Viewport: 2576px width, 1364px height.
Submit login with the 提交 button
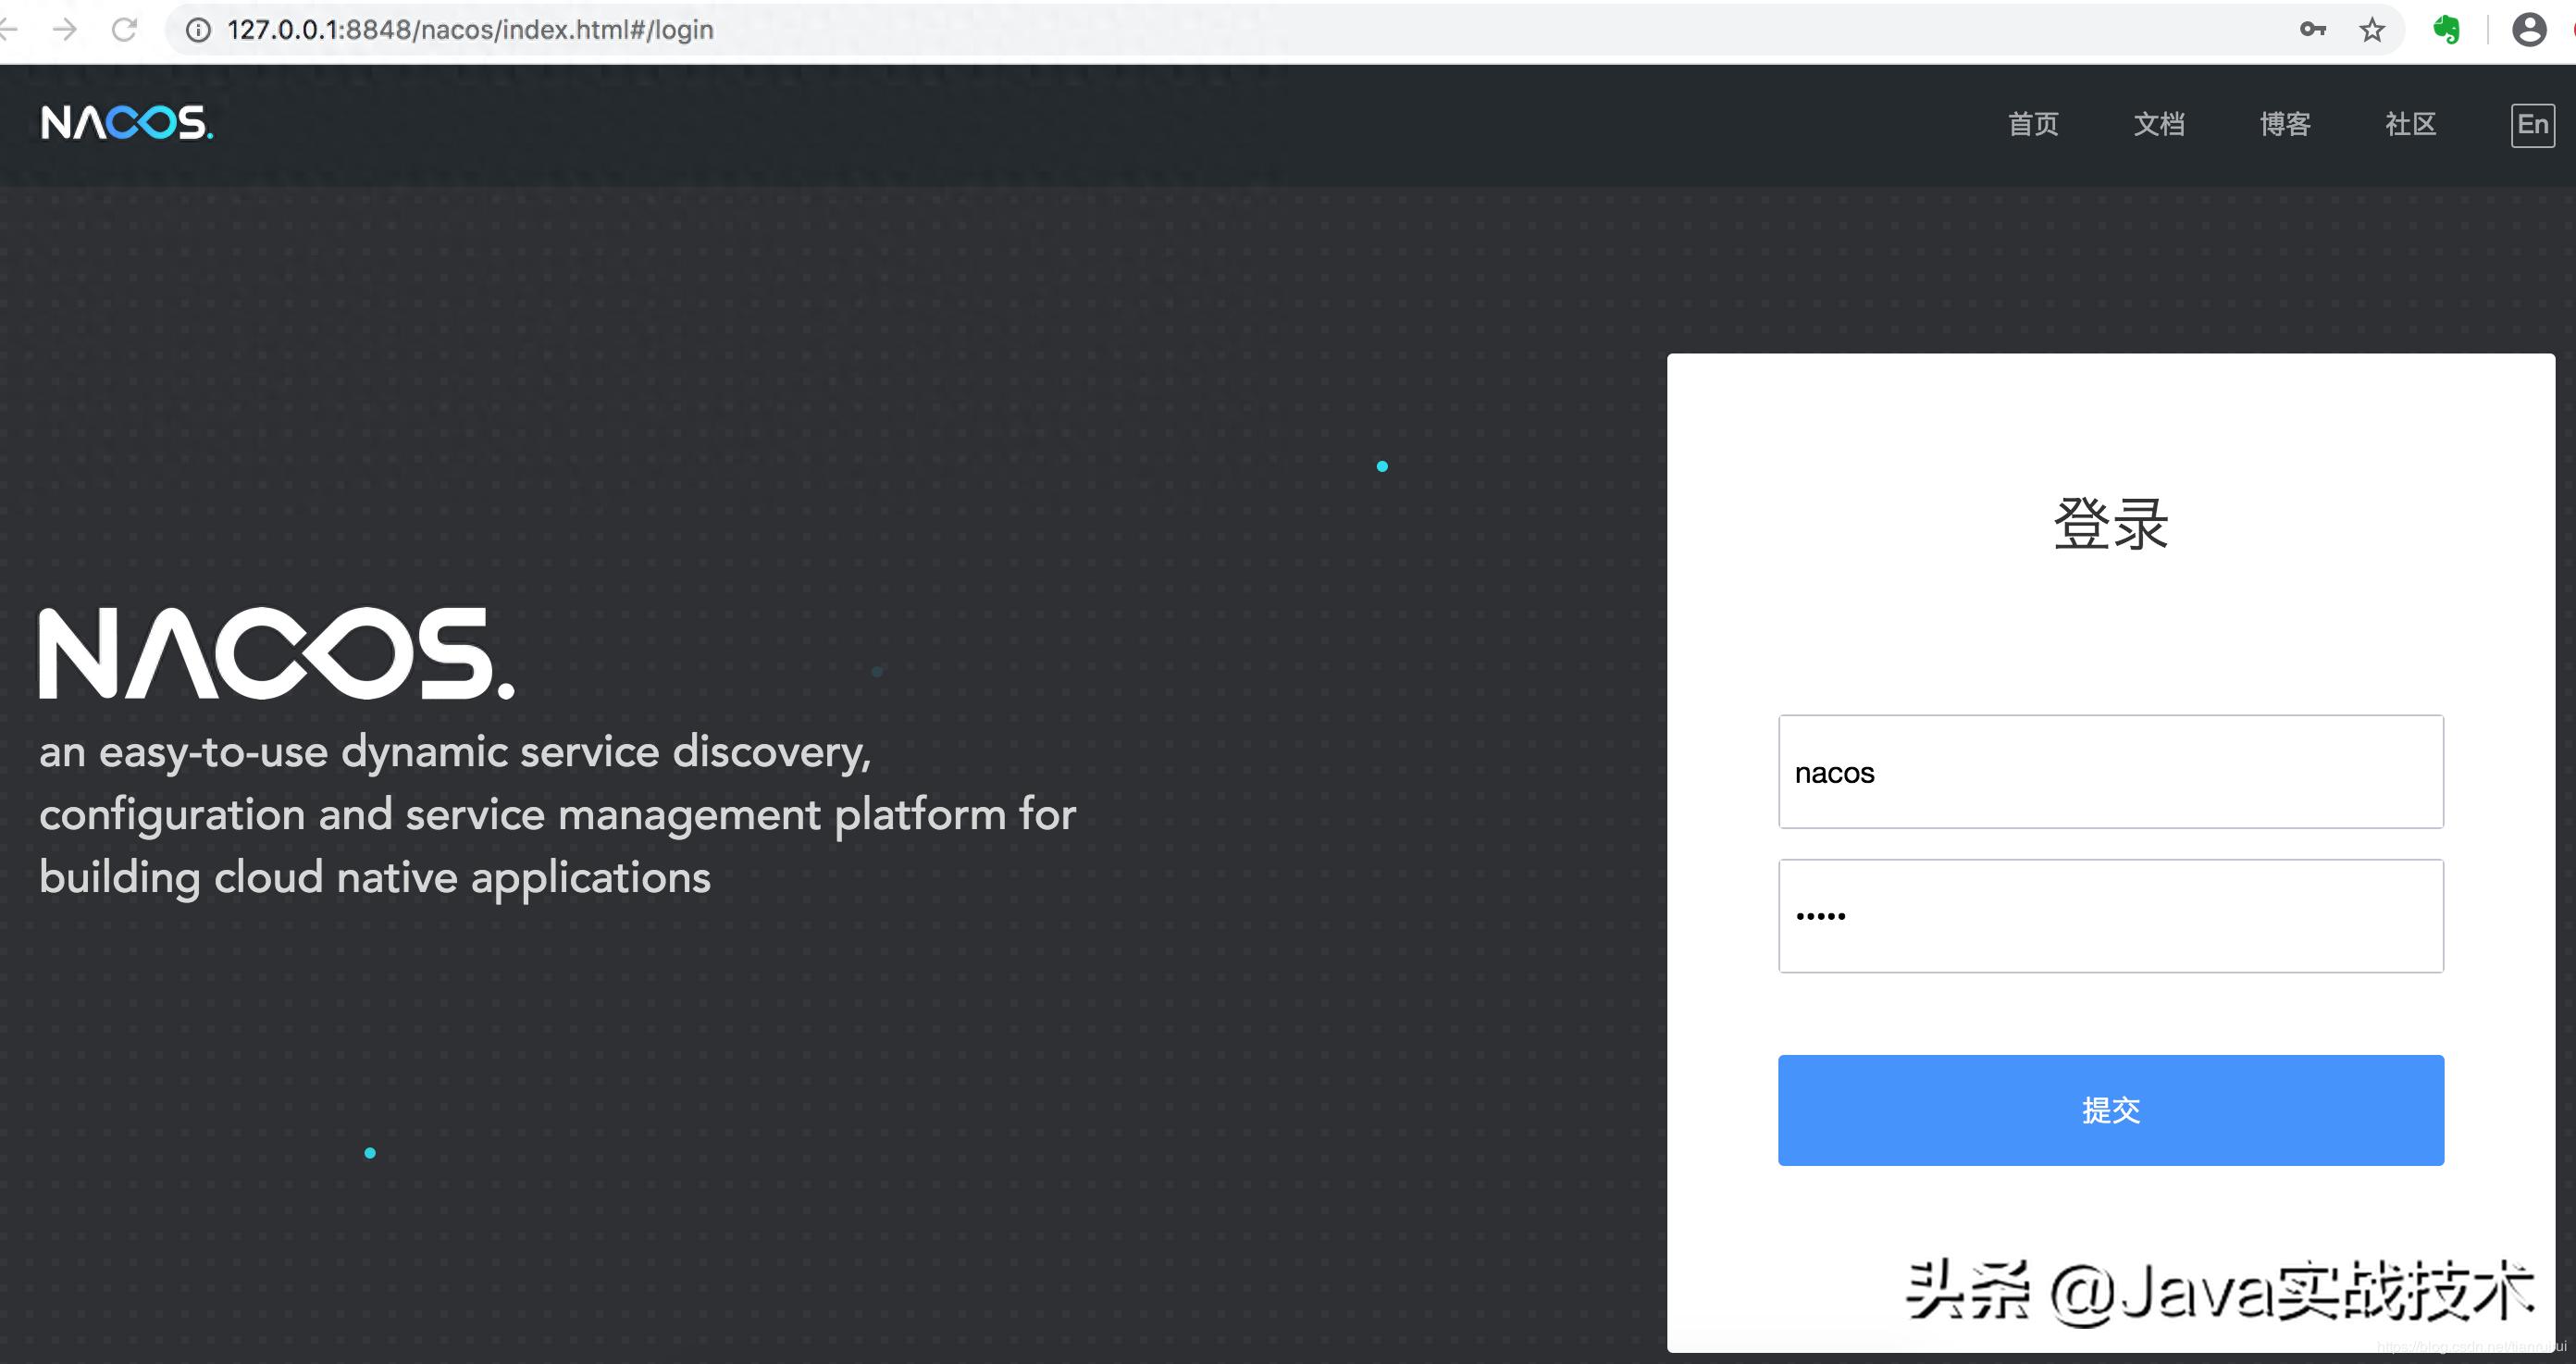(x=2110, y=1110)
